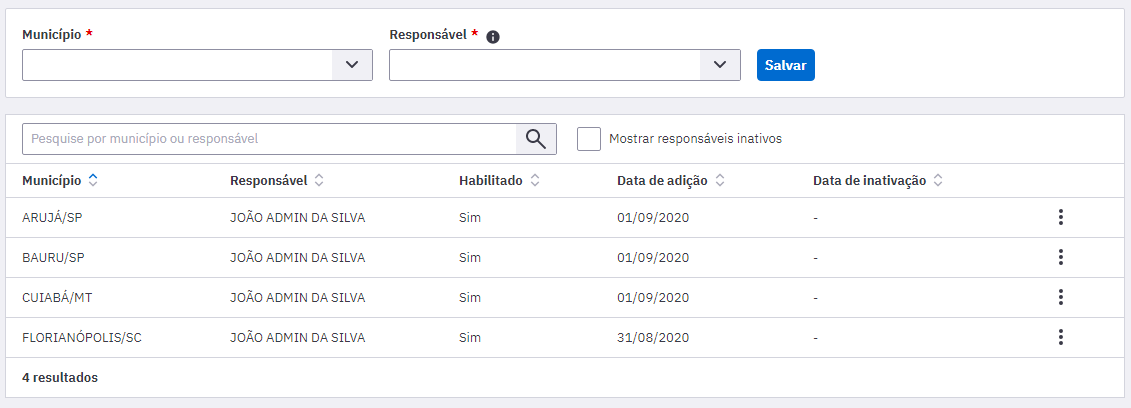The height and width of the screenshot is (408, 1131).
Task: Open actions menu for CUIABÁ/MT row
Action: point(1060,297)
